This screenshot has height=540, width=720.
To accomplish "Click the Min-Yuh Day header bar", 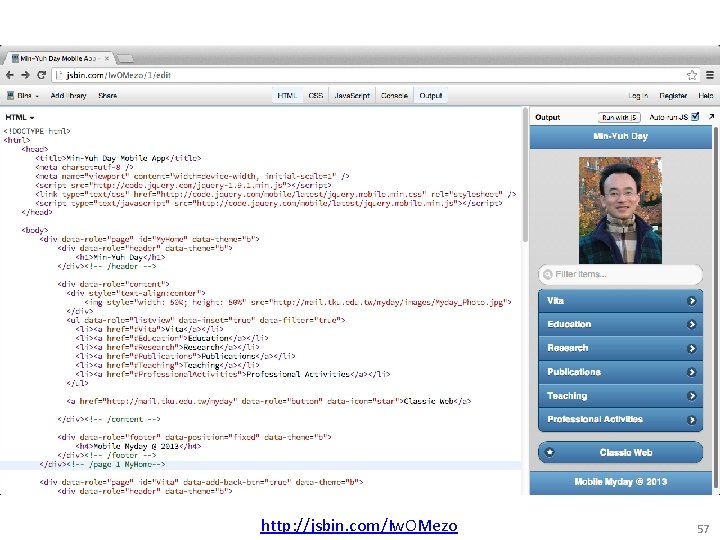I will click(x=620, y=137).
